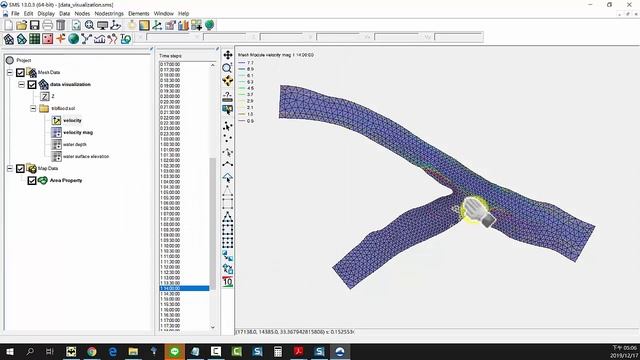Select the Swap Edges tool icon
Screen dimensions: 640x360
[228, 256]
